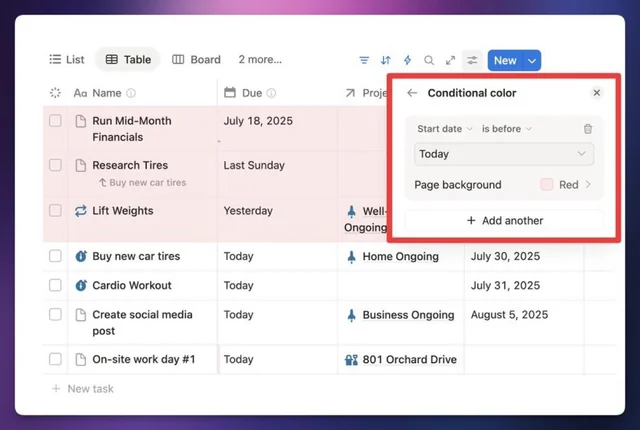Click the loading spinner column header icon
This screenshot has height=430, width=640.
pyautogui.click(x=55, y=93)
